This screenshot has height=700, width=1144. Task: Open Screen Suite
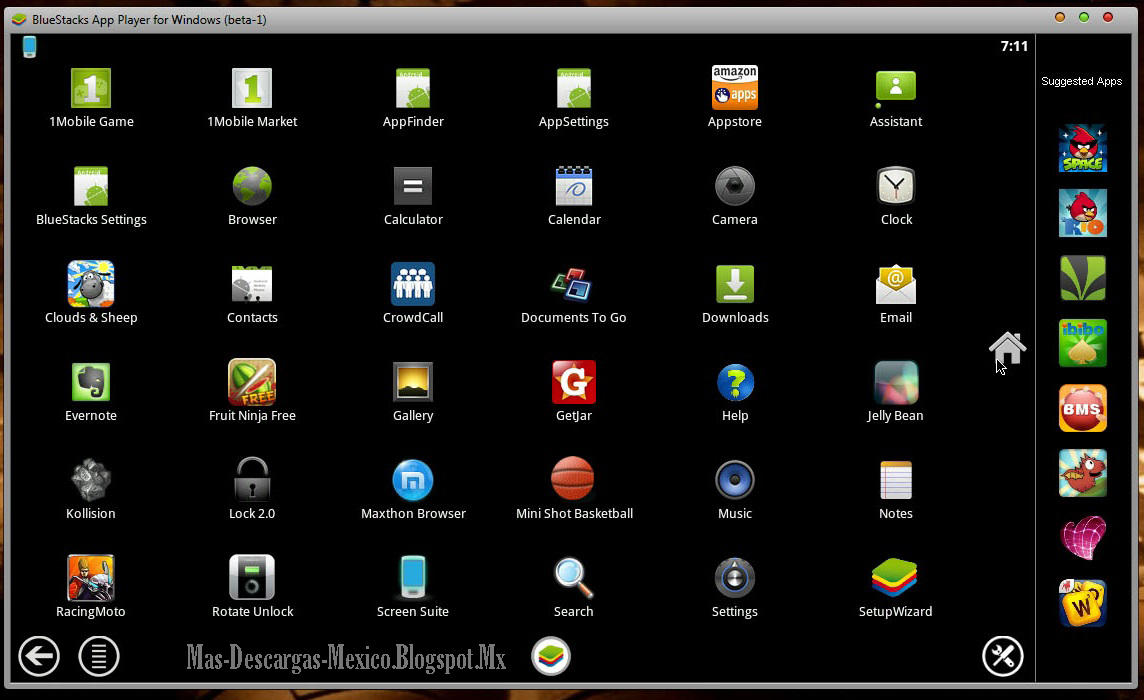coord(413,577)
